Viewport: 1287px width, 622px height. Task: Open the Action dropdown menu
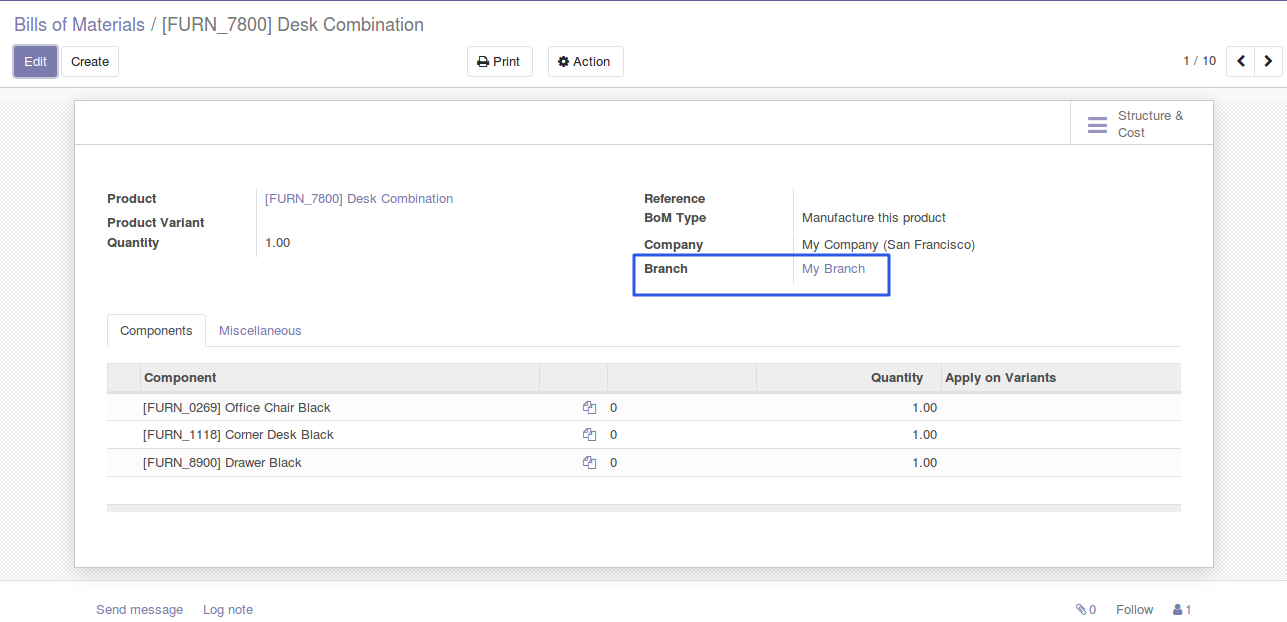coord(585,62)
